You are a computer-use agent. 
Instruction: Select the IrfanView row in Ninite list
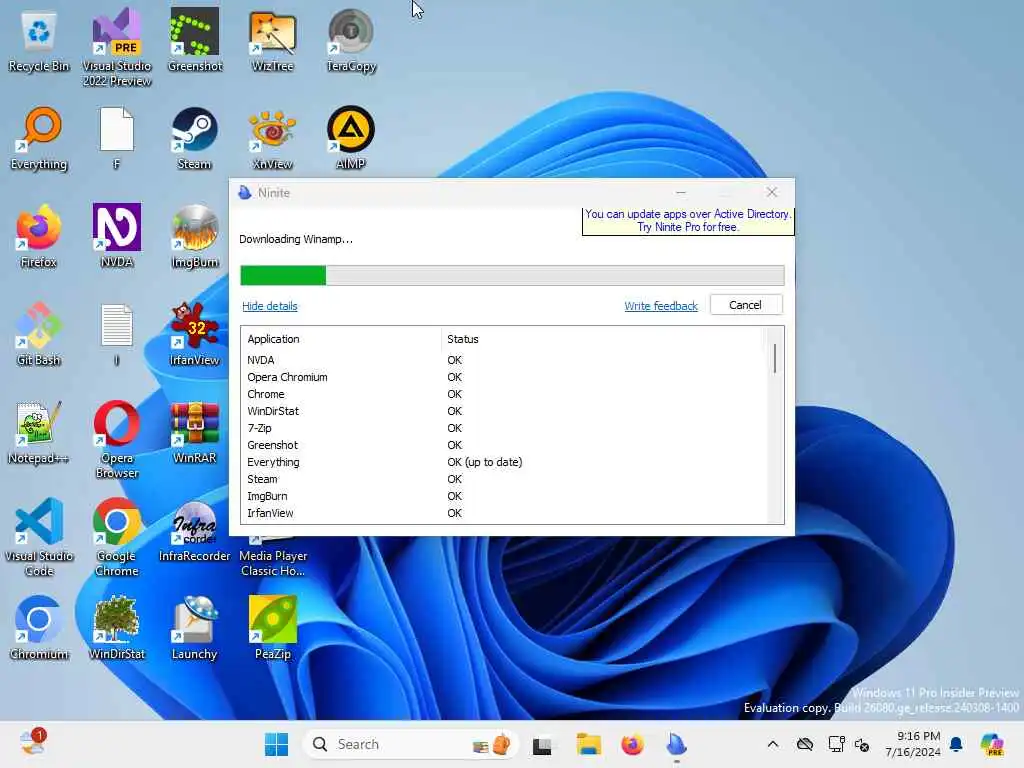pyautogui.click(x=504, y=513)
